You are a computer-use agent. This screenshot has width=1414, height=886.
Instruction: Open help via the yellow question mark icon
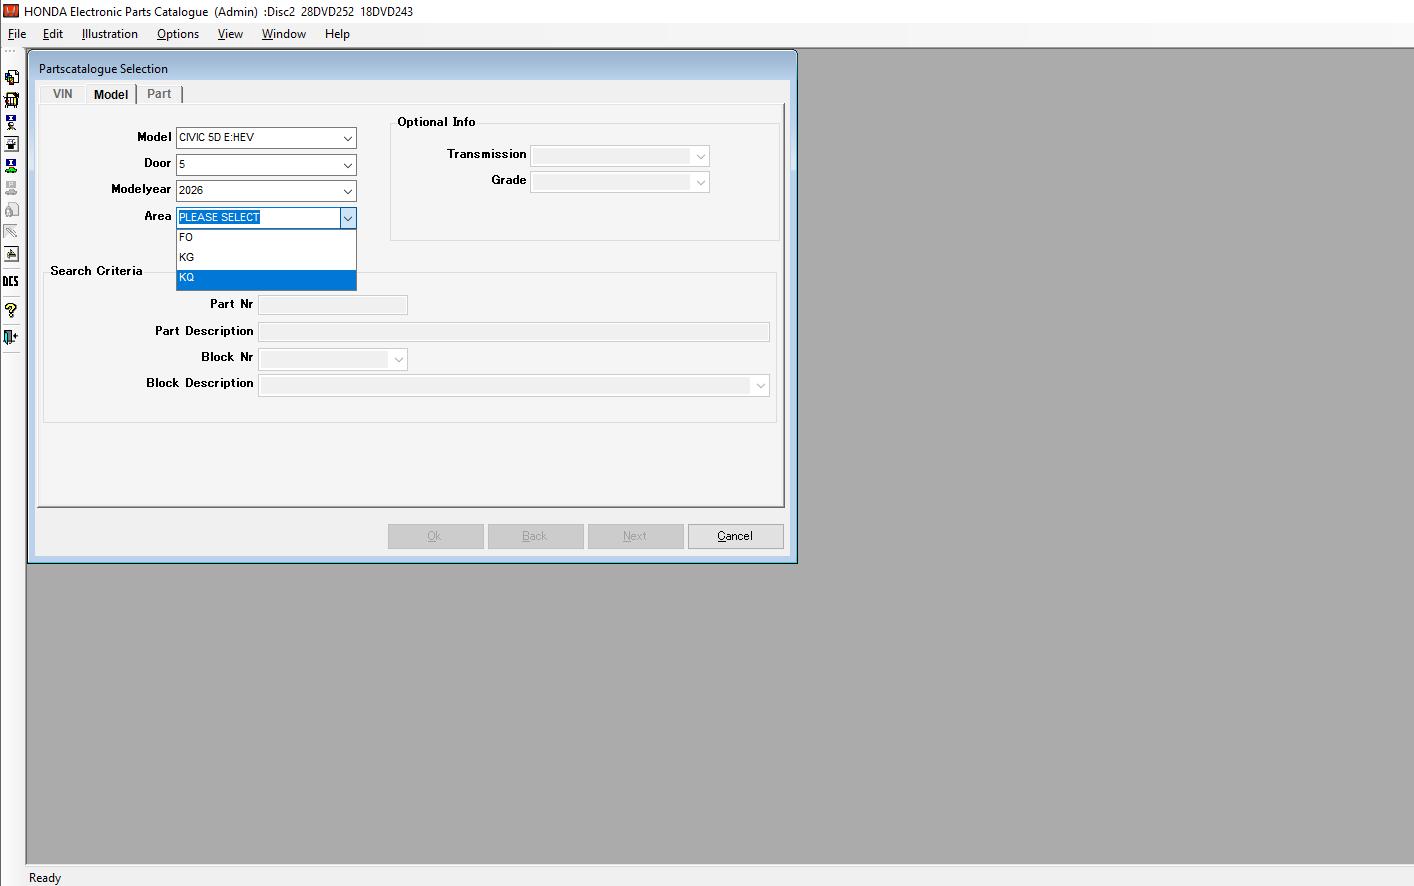pos(11,310)
